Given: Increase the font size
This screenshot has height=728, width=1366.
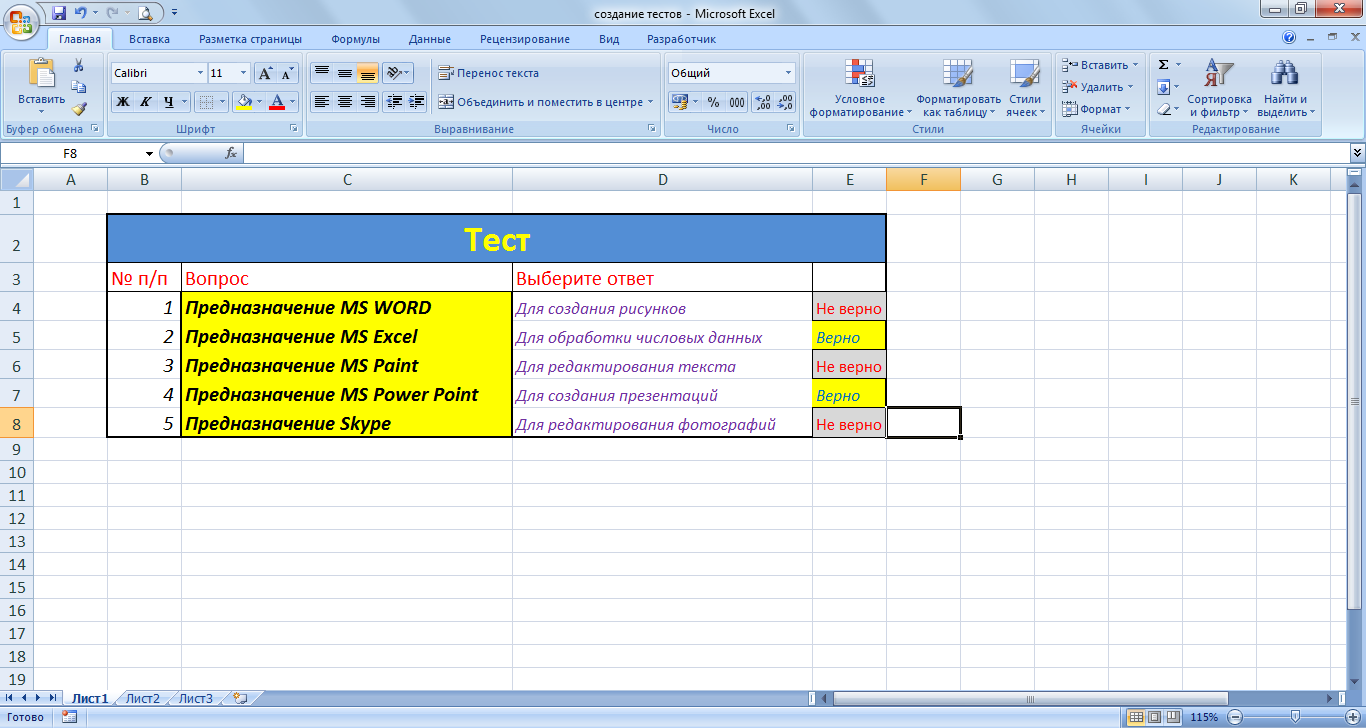Looking at the screenshot, I should pyautogui.click(x=265, y=73).
